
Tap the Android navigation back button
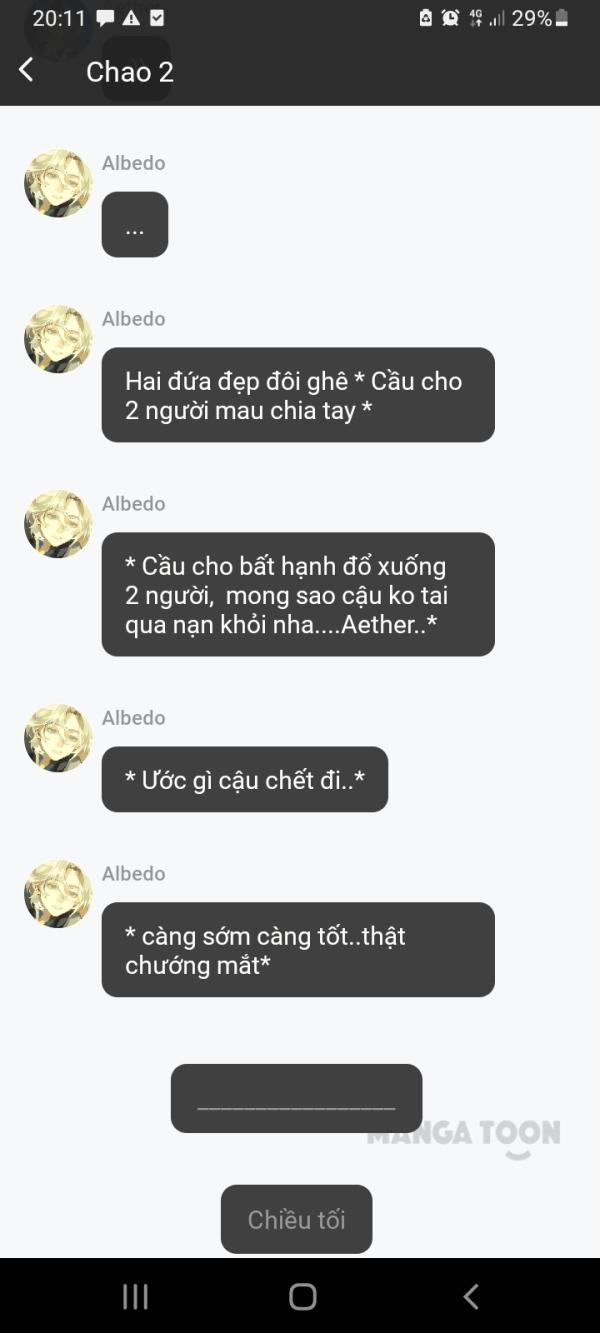click(471, 1297)
